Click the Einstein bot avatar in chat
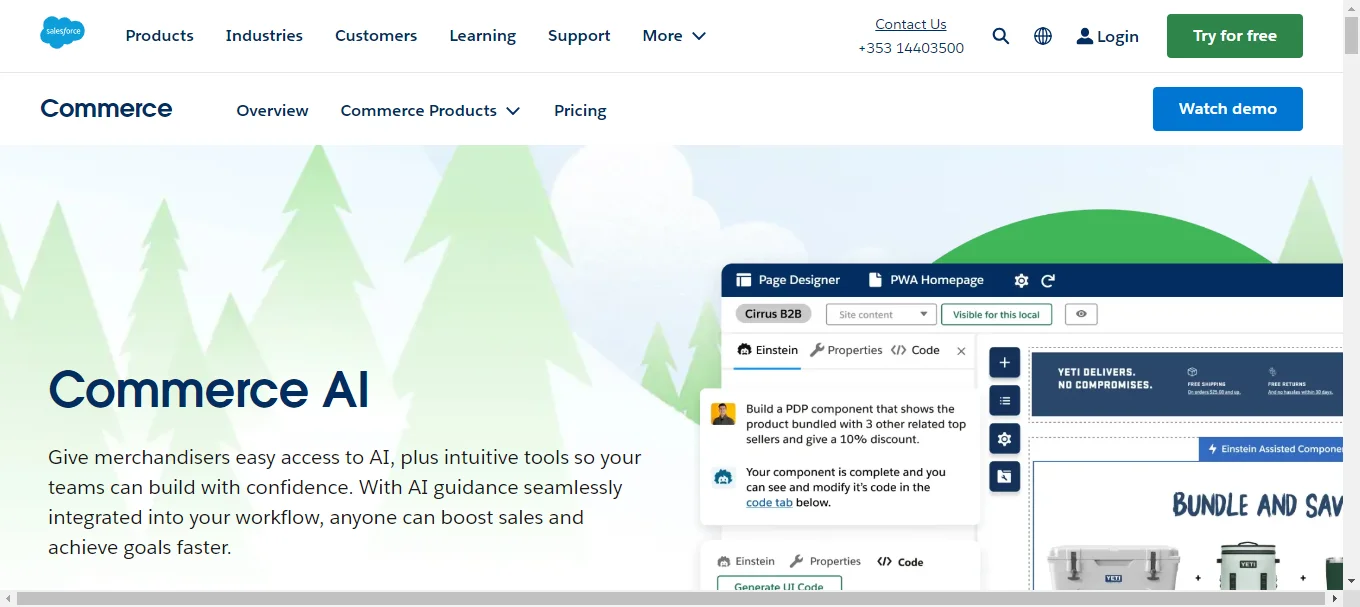 [x=724, y=477]
